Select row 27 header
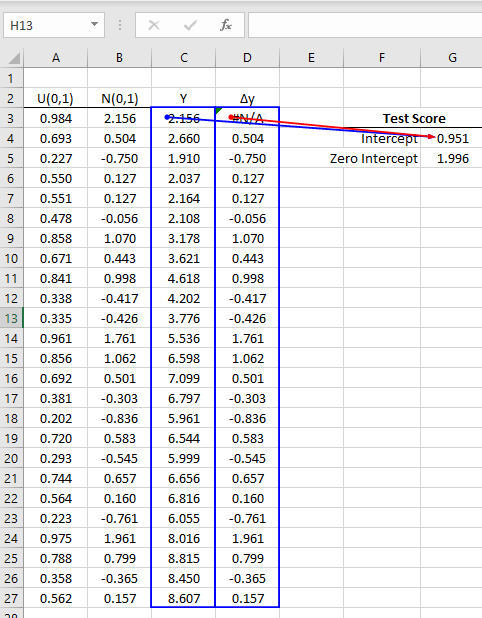Image resolution: width=482 pixels, height=618 pixels. tap(11, 598)
